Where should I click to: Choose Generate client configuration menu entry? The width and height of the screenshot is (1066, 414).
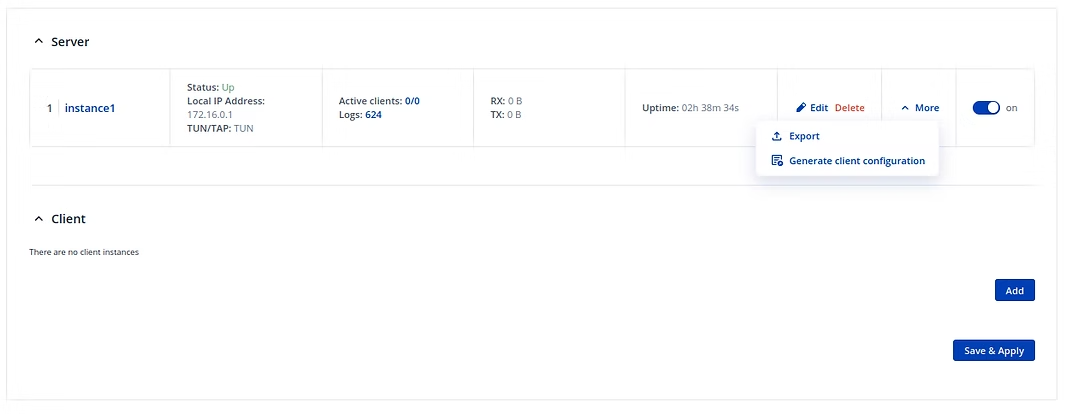(856, 161)
